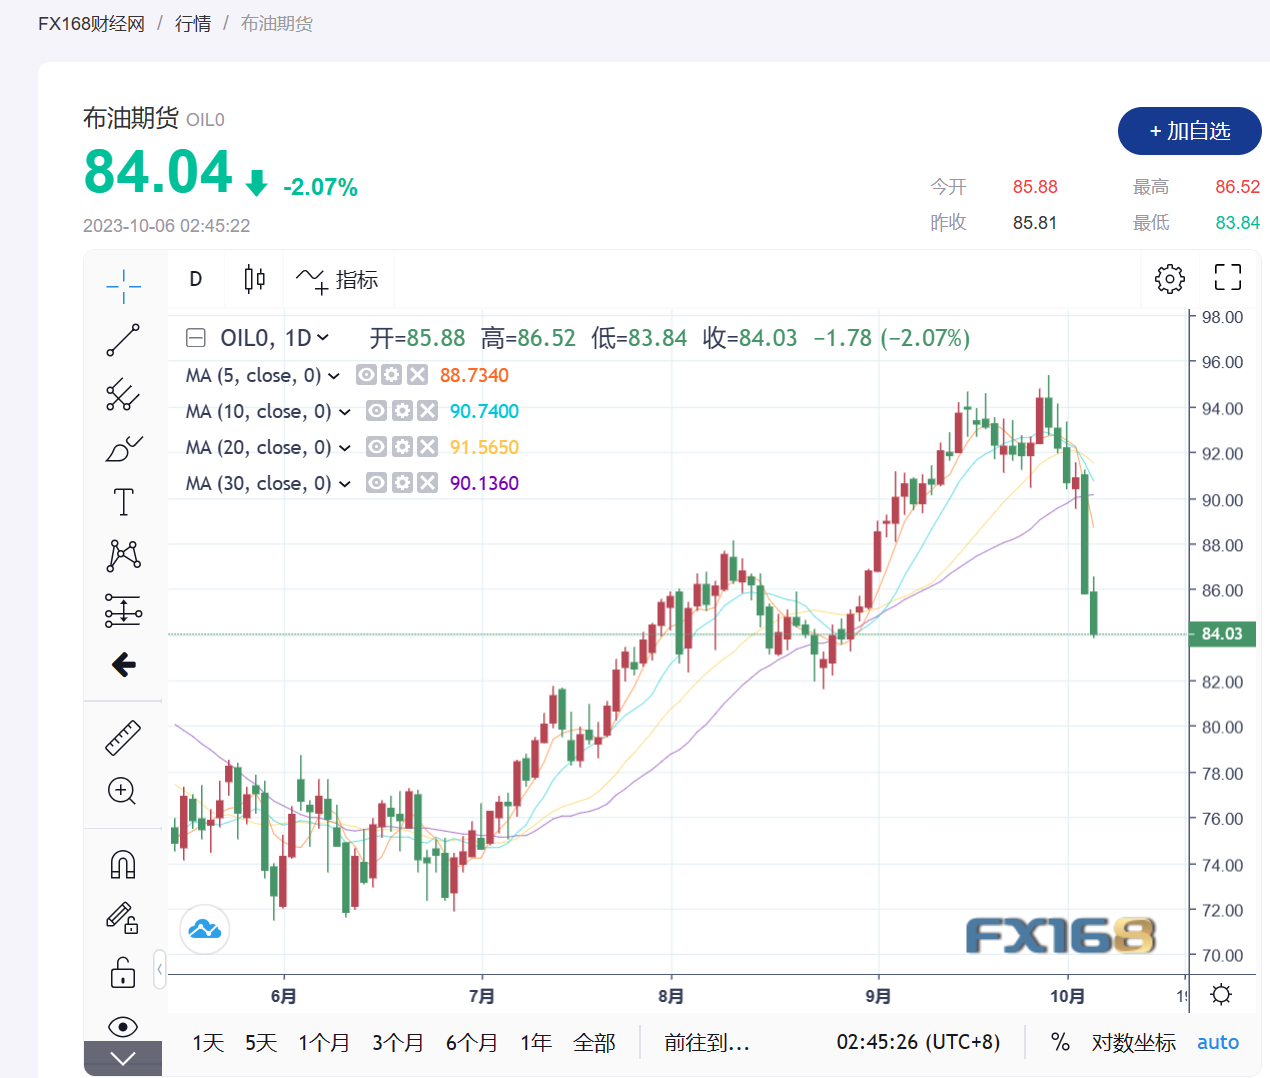
Task: Click the zoom in magnifier tool
Action: point(122,791)
